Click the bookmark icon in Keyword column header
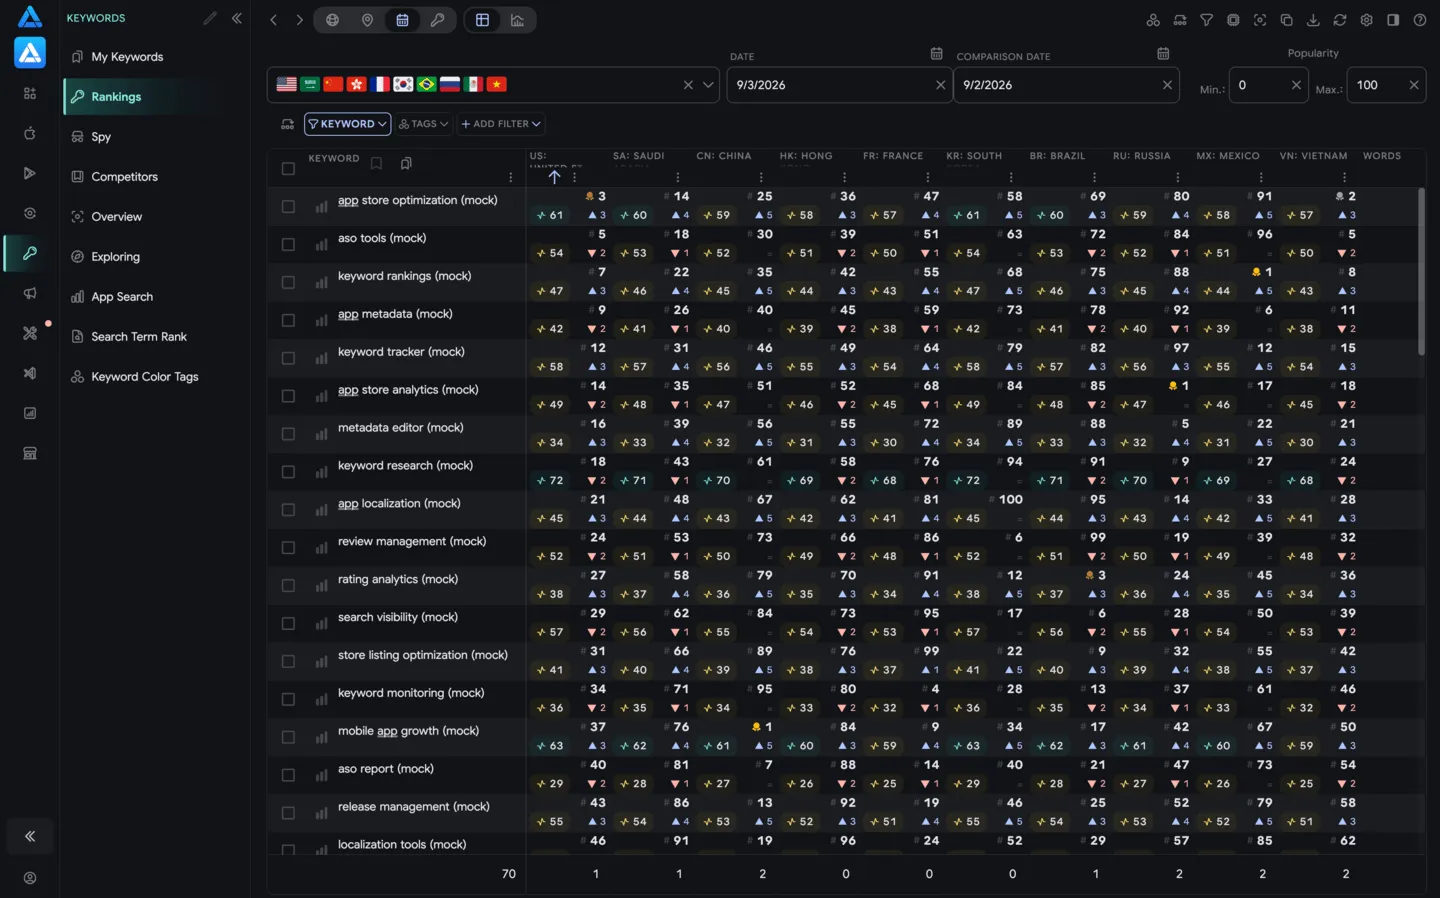Image resolution: width=1440 pixels, height=898 pixels. [x=376, y=163]
